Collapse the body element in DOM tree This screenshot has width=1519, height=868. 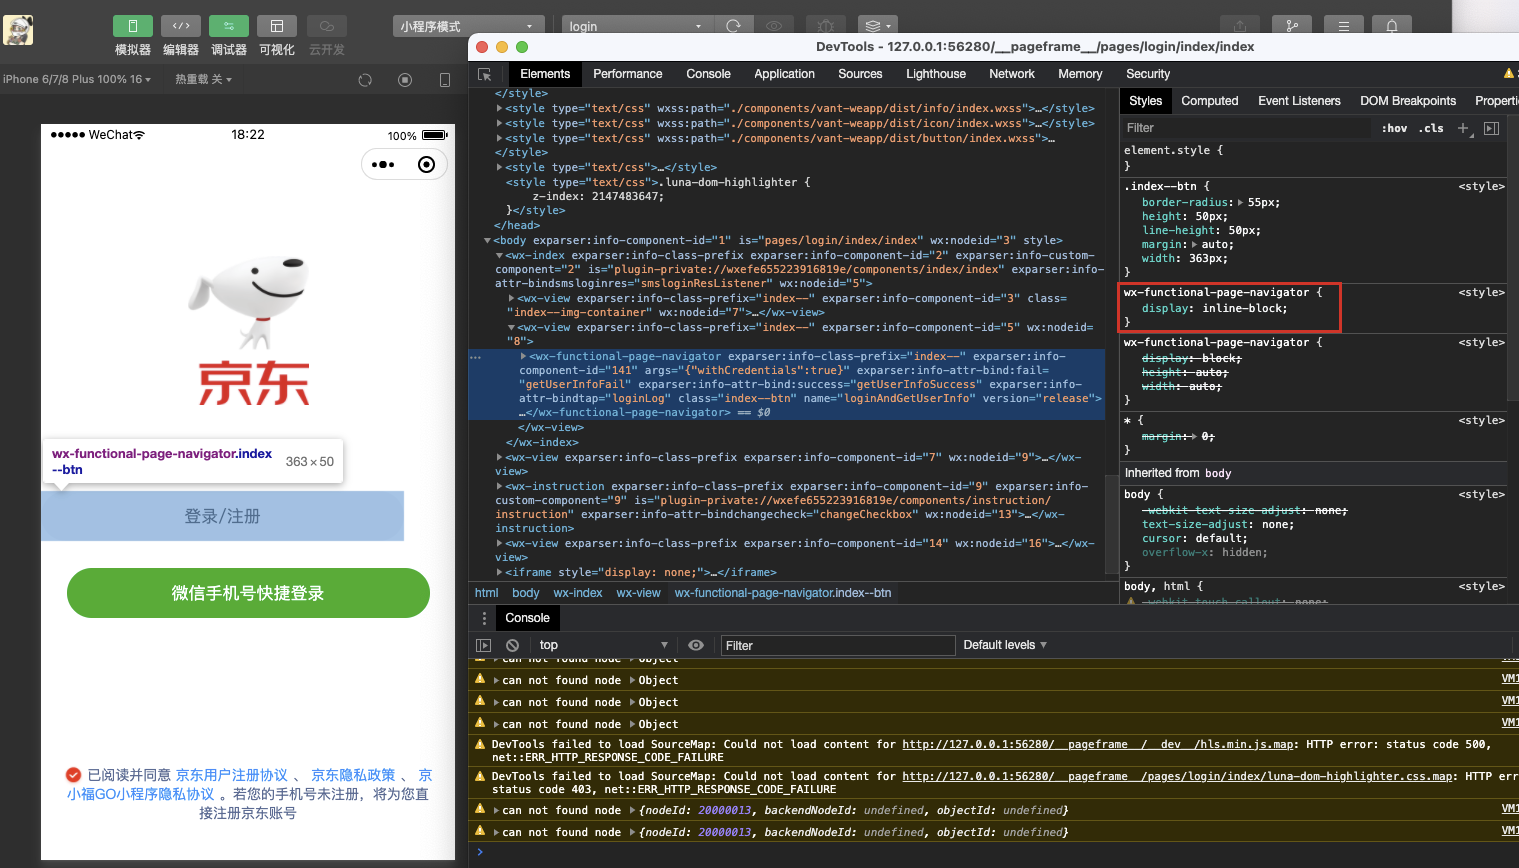tap(487, 241)
